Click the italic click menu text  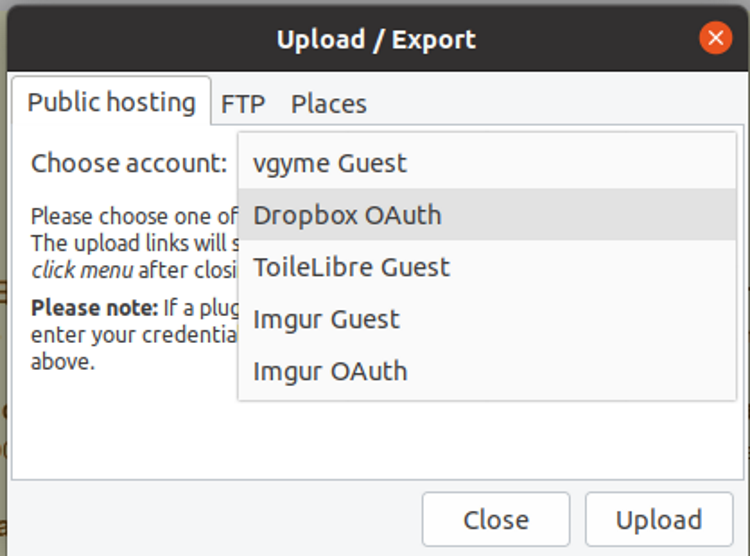pyautogui.click(x=82, y=268)
